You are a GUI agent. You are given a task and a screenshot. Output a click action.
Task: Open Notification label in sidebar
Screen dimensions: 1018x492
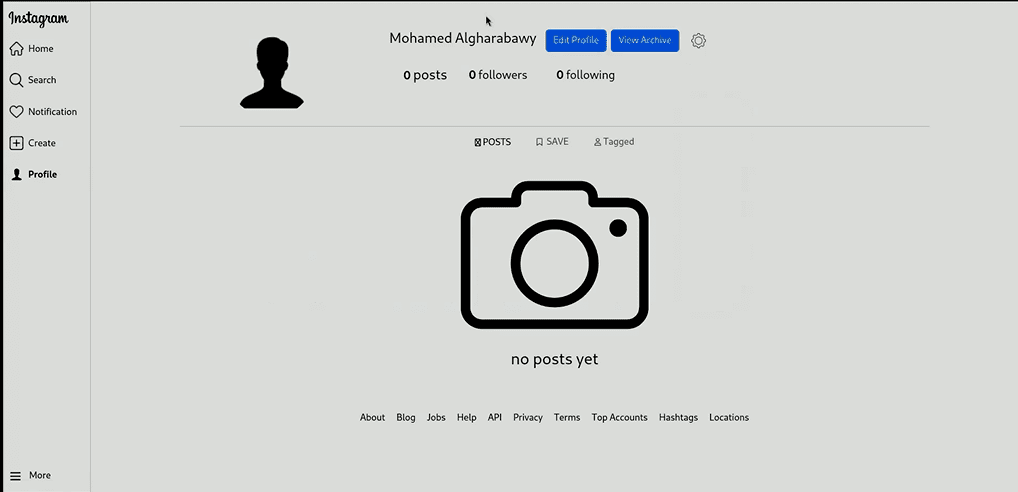pos(53,112)
